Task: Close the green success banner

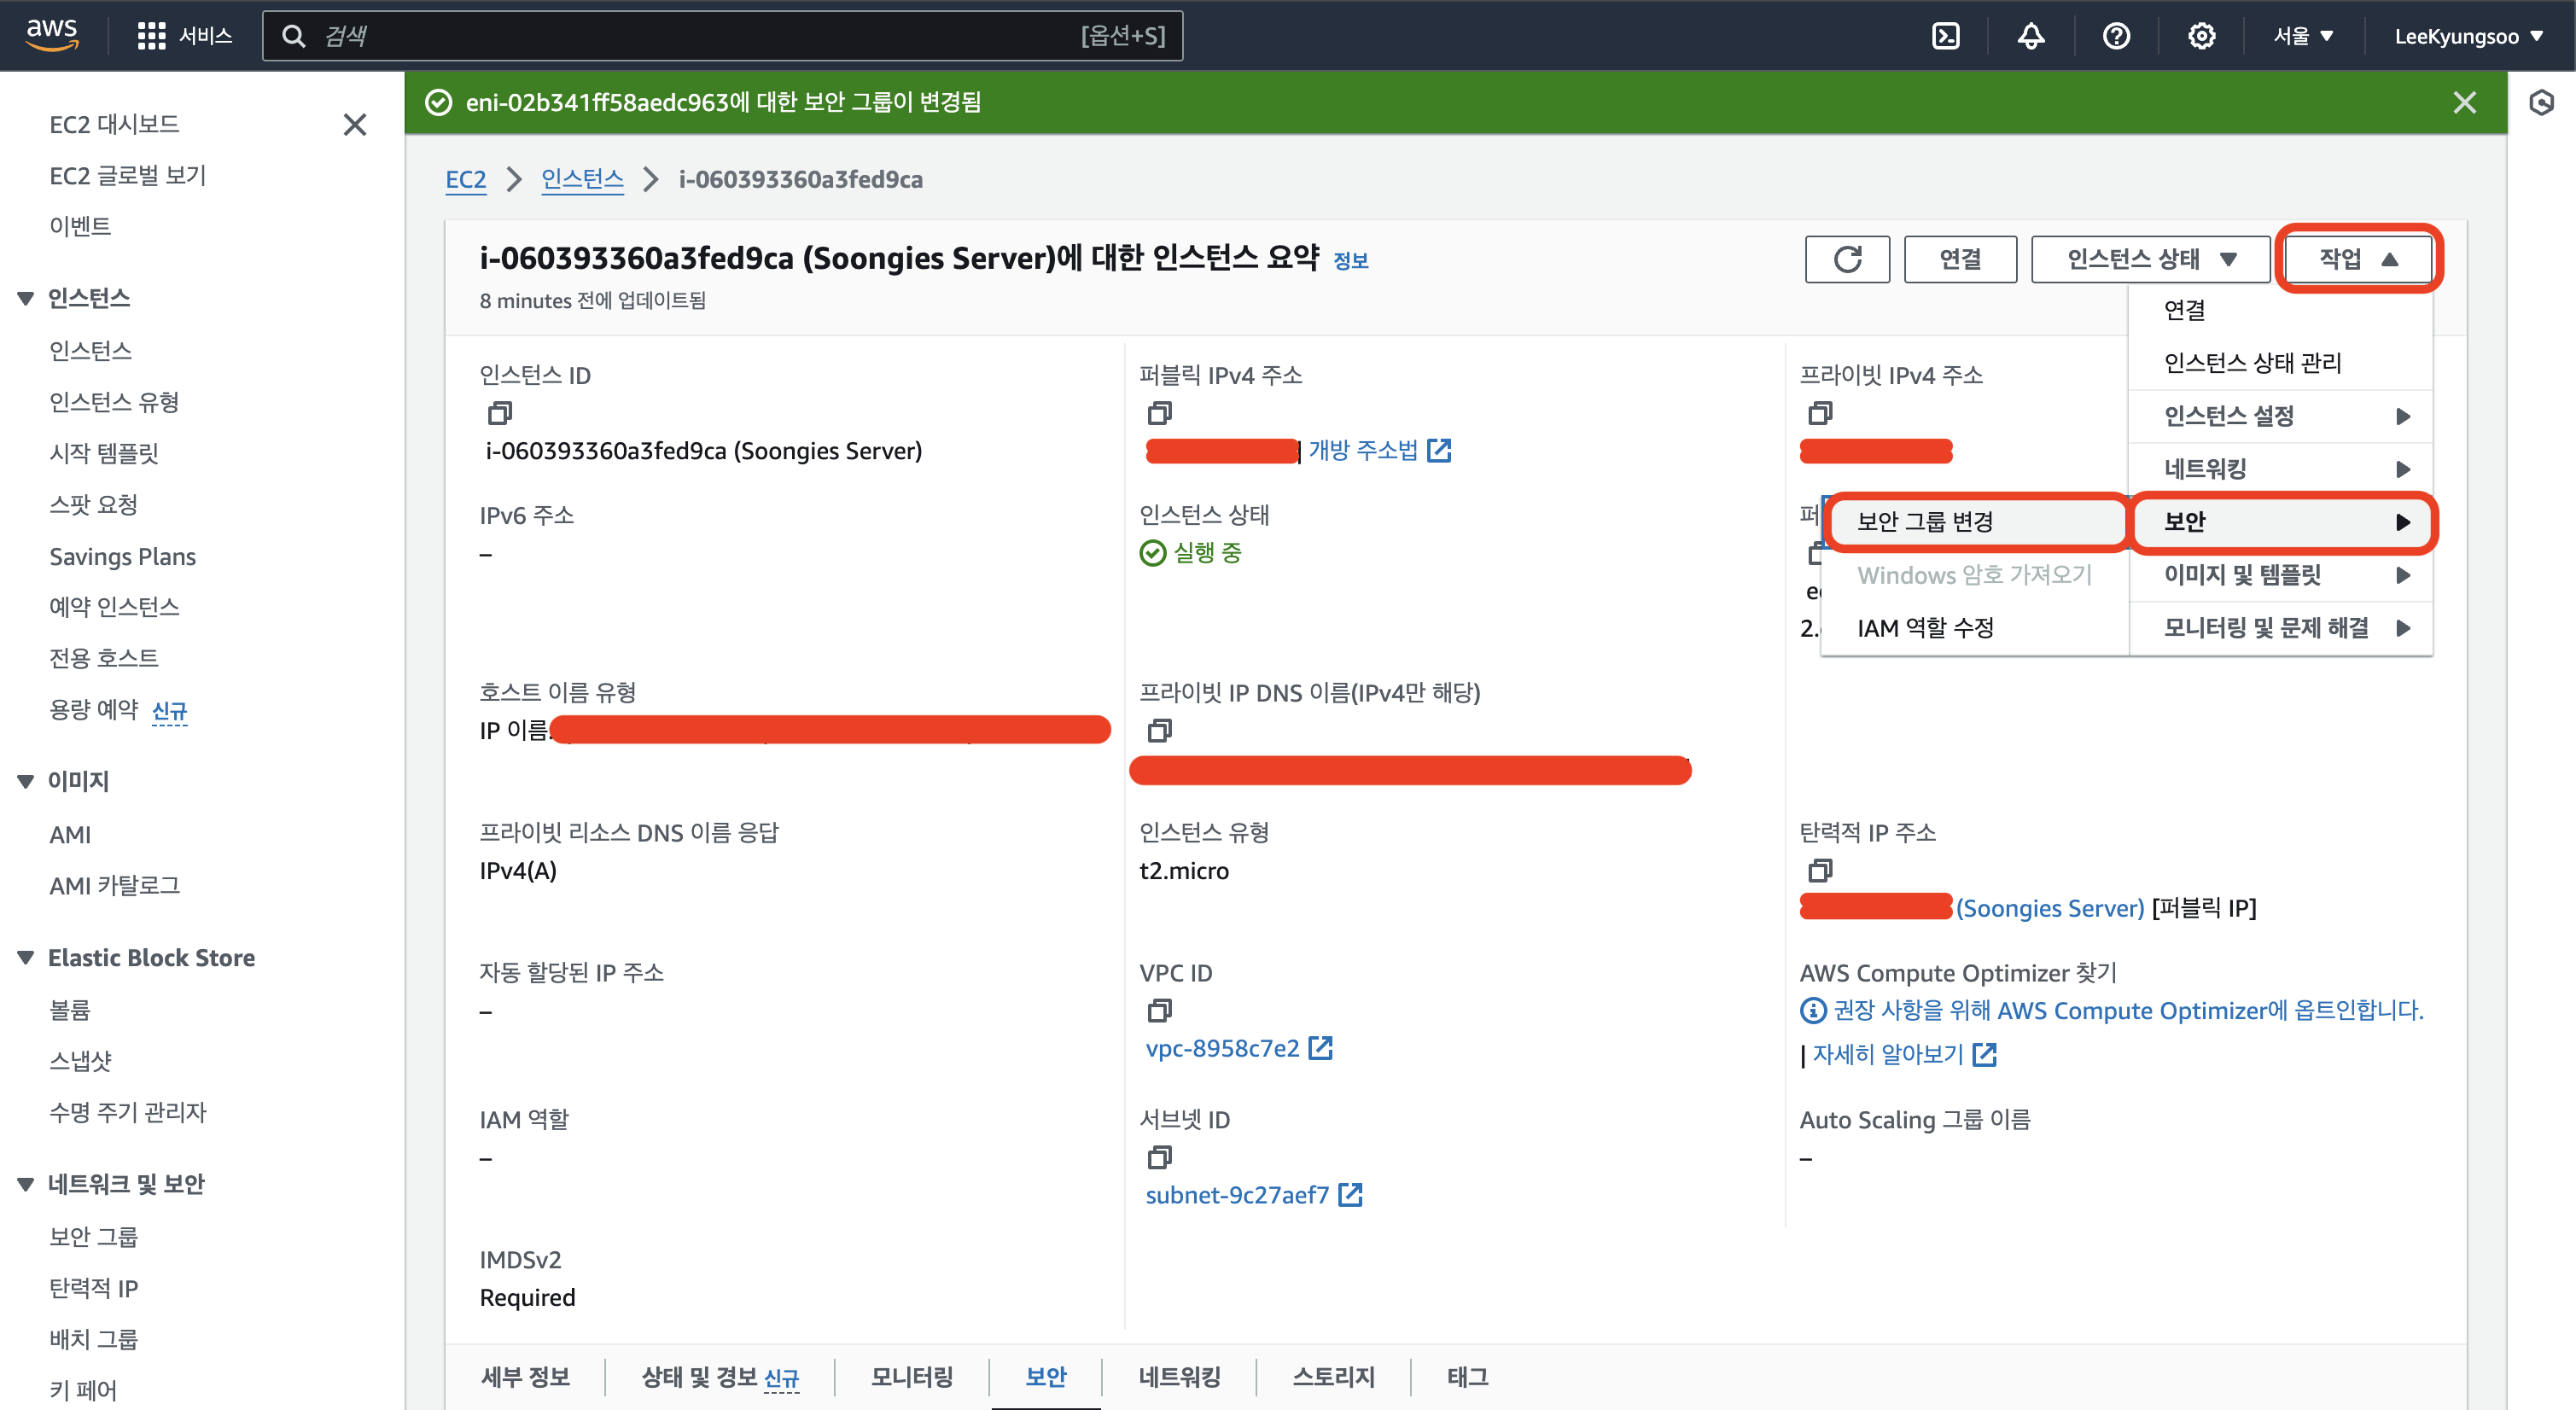Action: click(2464, 102)
